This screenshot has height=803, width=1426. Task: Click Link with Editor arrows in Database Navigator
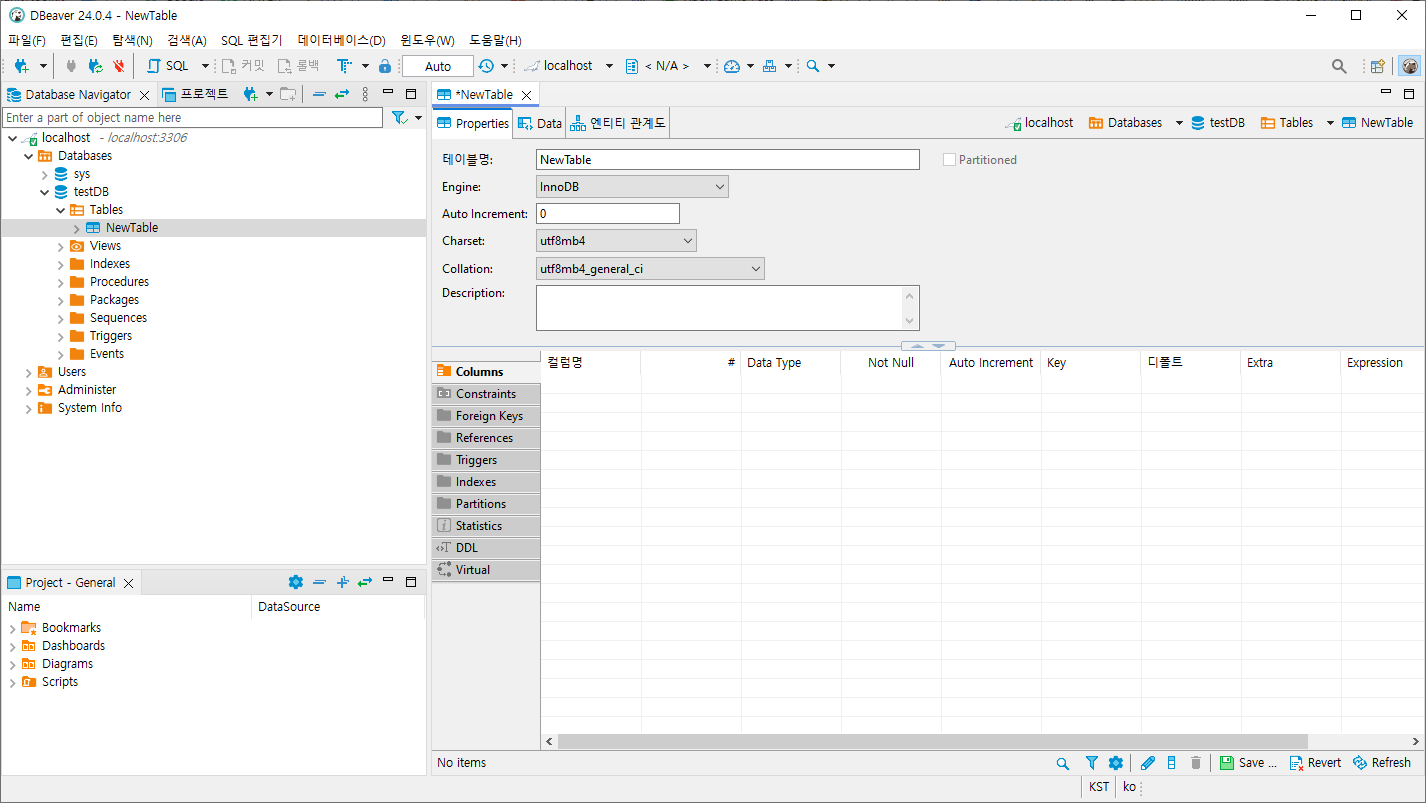(x=342, y=94)
